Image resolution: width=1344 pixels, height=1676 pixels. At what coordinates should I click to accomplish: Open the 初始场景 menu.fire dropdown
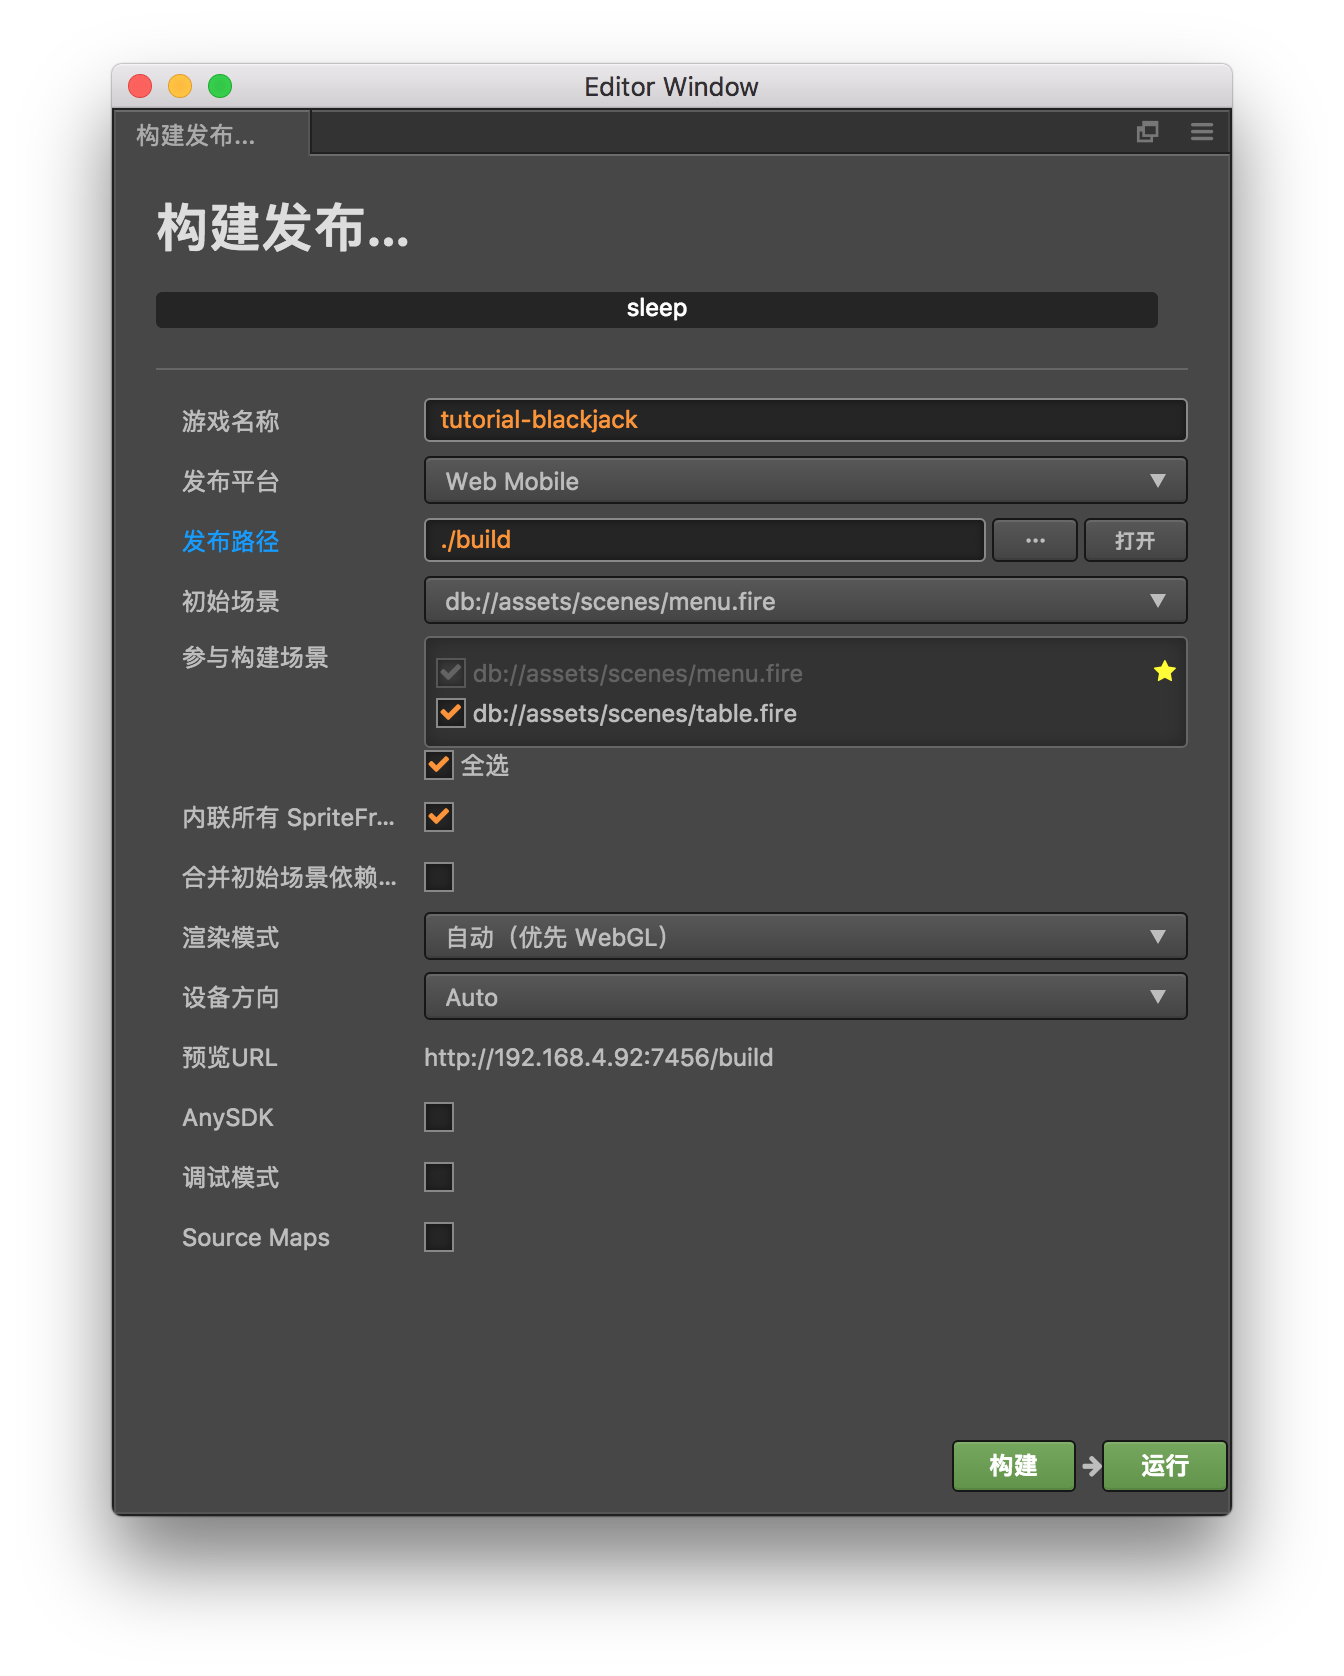click(x=806, y=601)
